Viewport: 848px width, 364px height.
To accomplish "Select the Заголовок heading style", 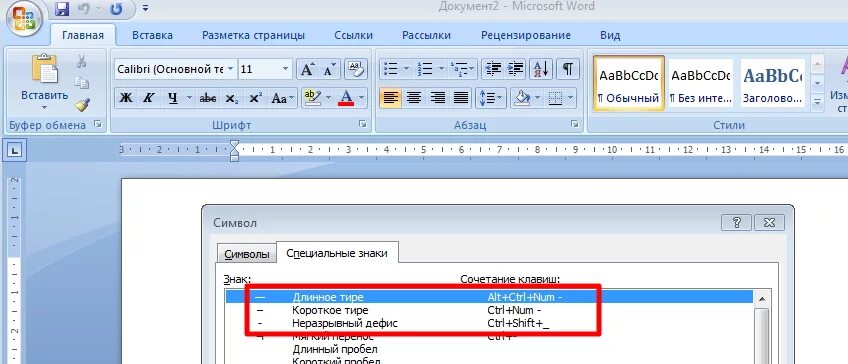I will click(773, 83).
